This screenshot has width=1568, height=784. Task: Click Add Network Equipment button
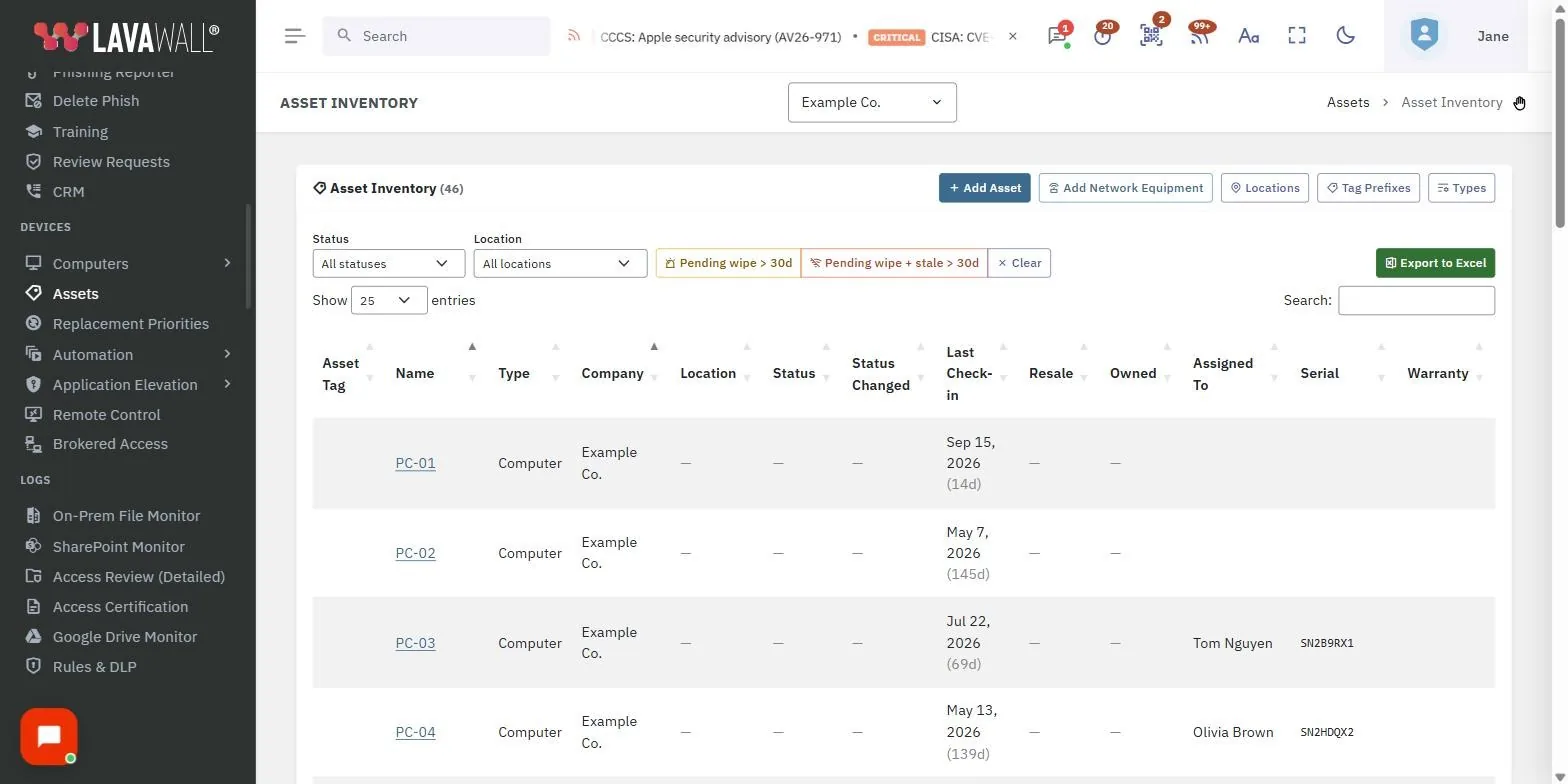coord(1125,188)
